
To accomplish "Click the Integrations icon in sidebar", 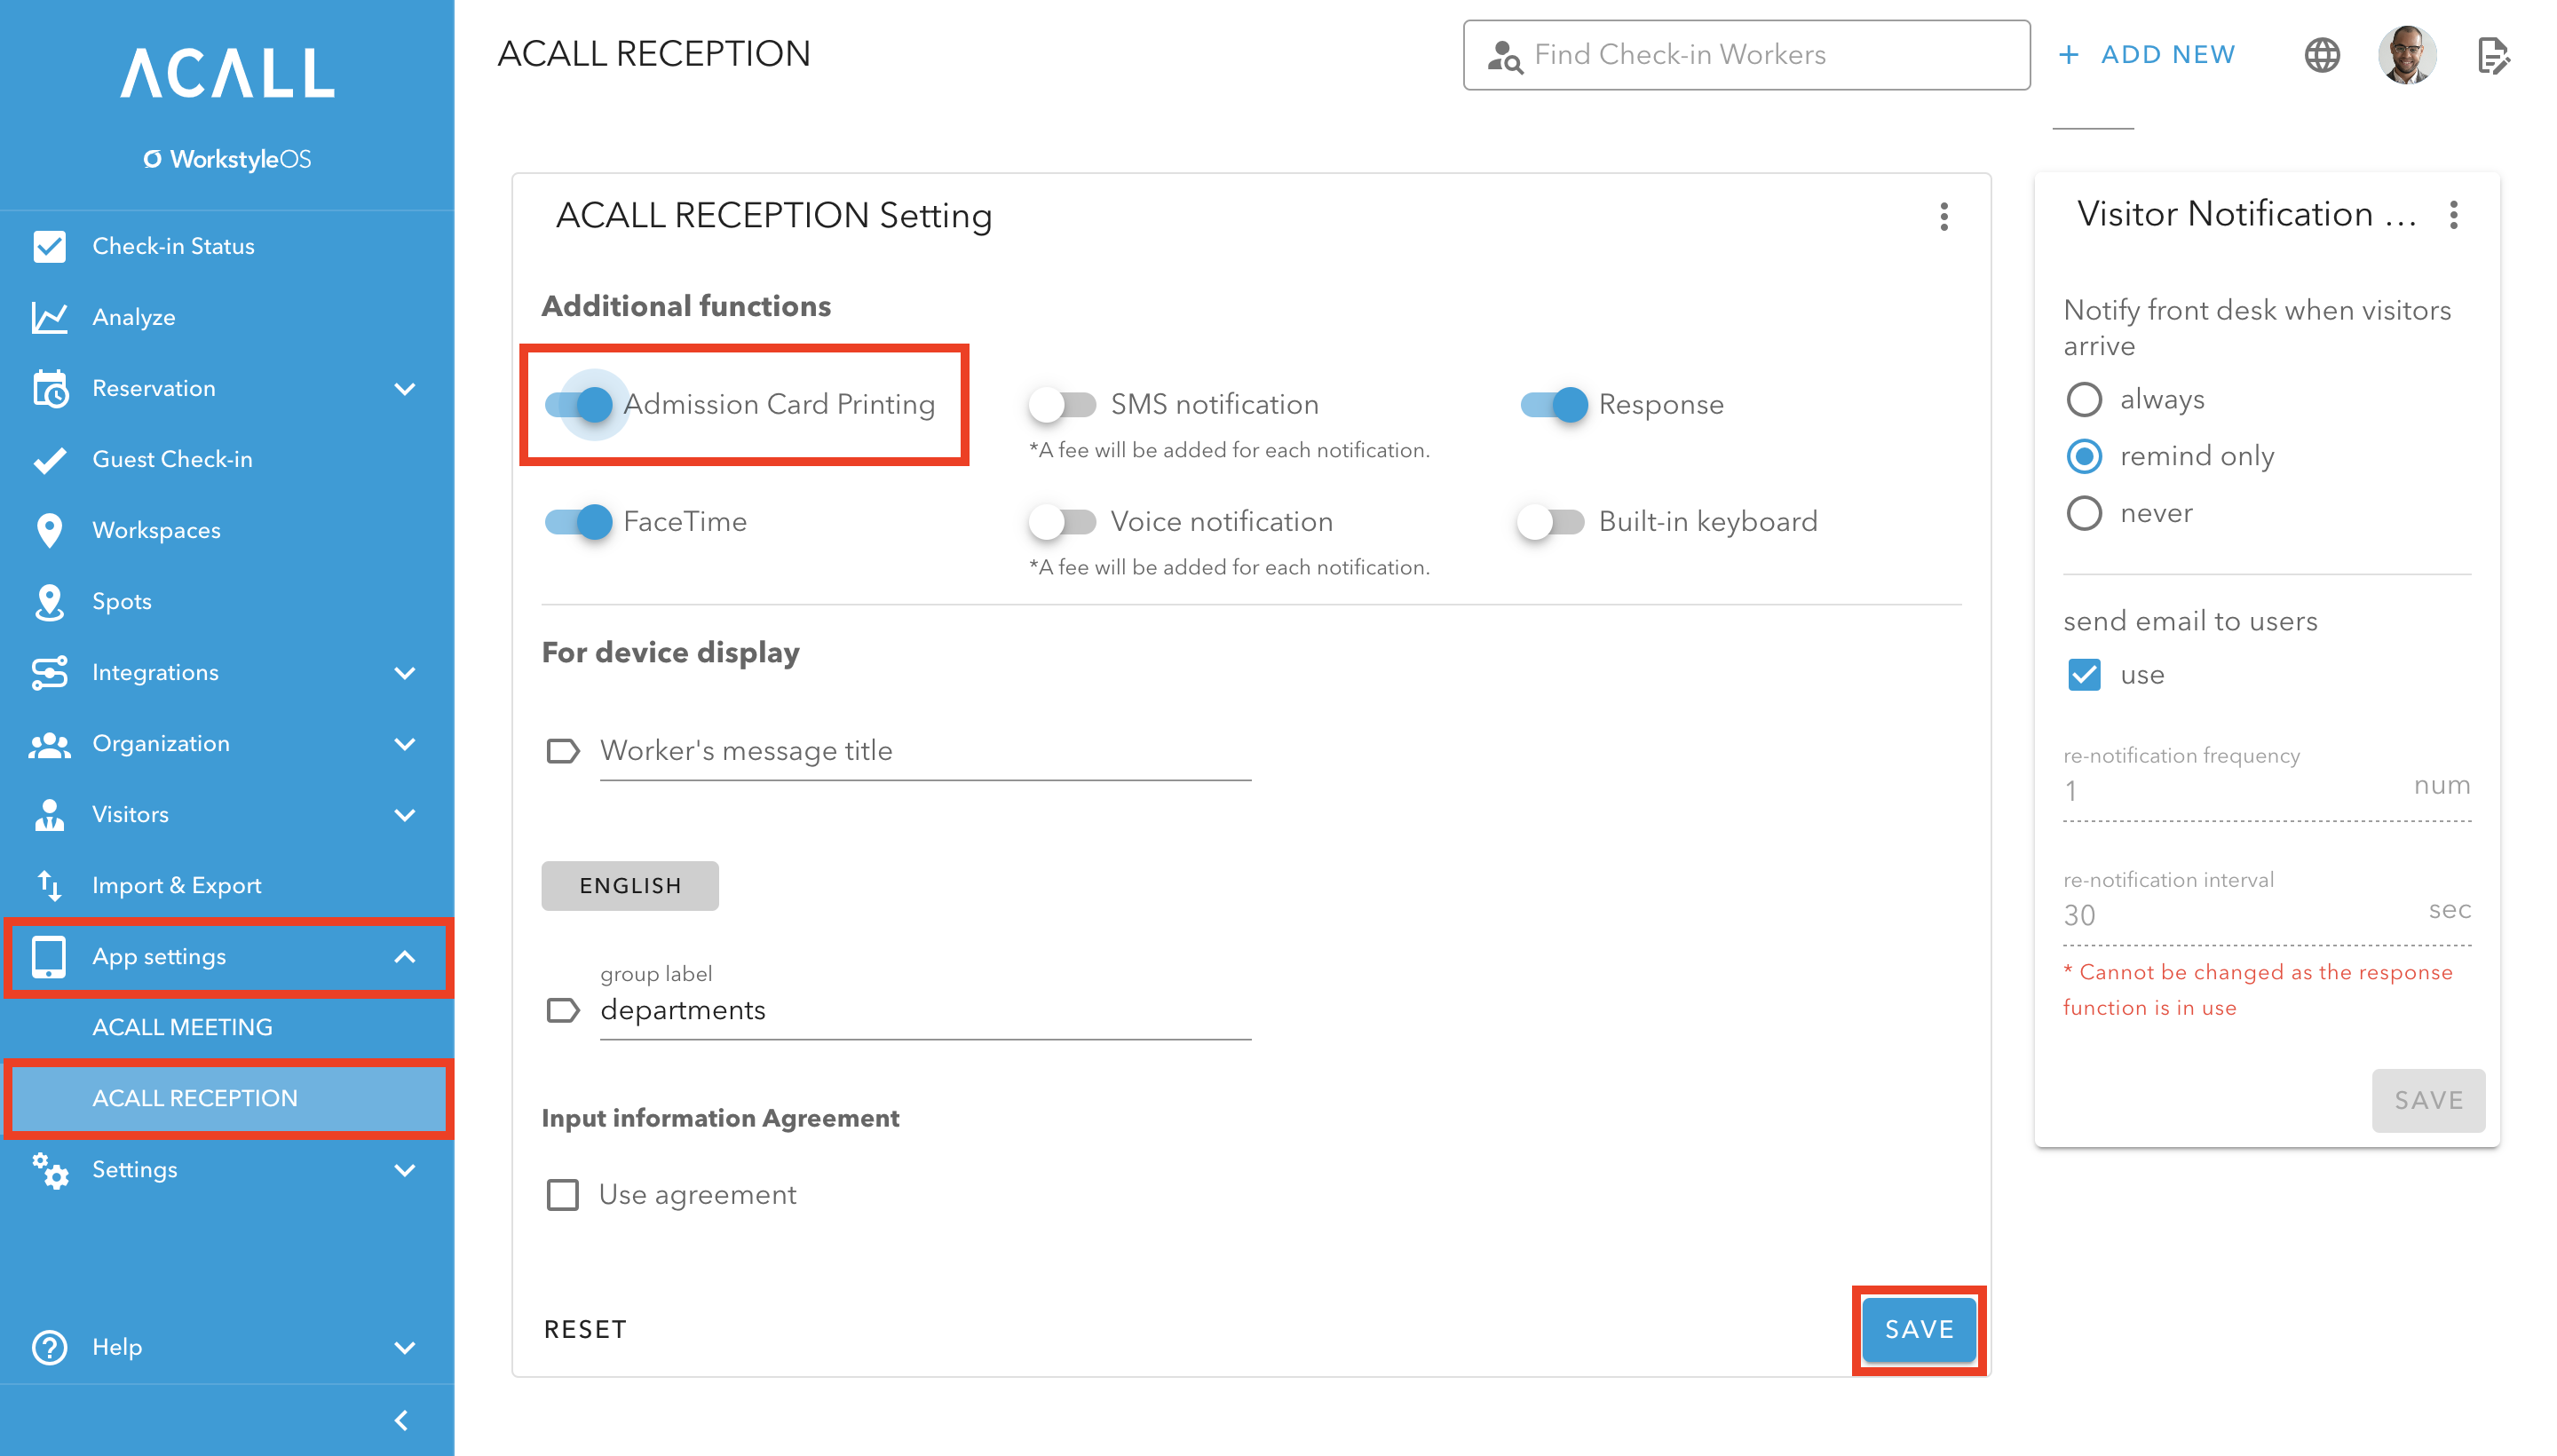I will [x=49, y=672].
